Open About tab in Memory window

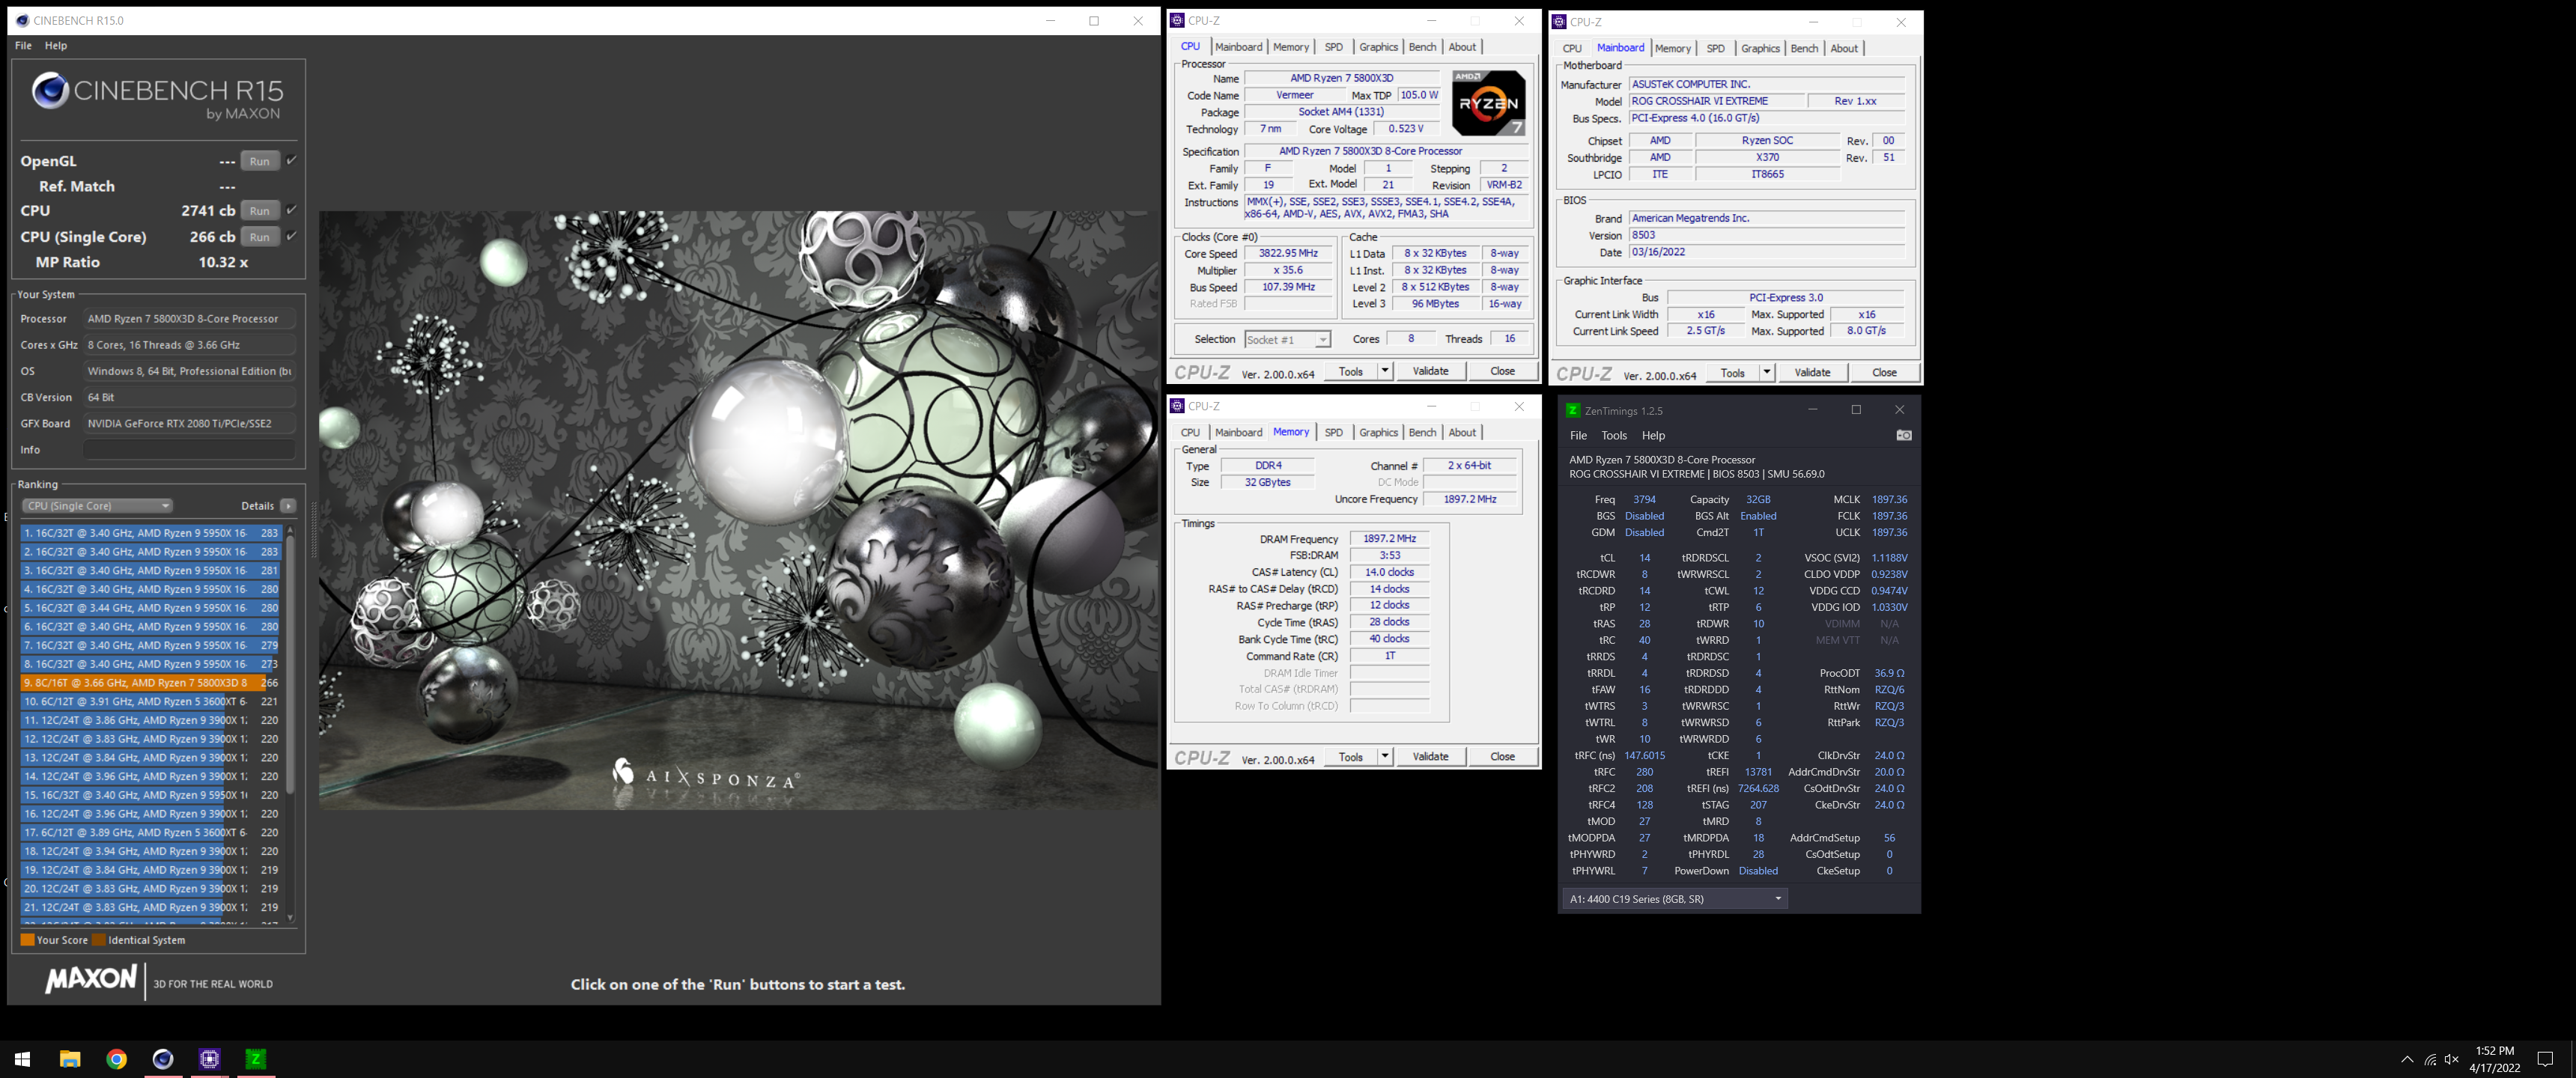coord(1462,433)
